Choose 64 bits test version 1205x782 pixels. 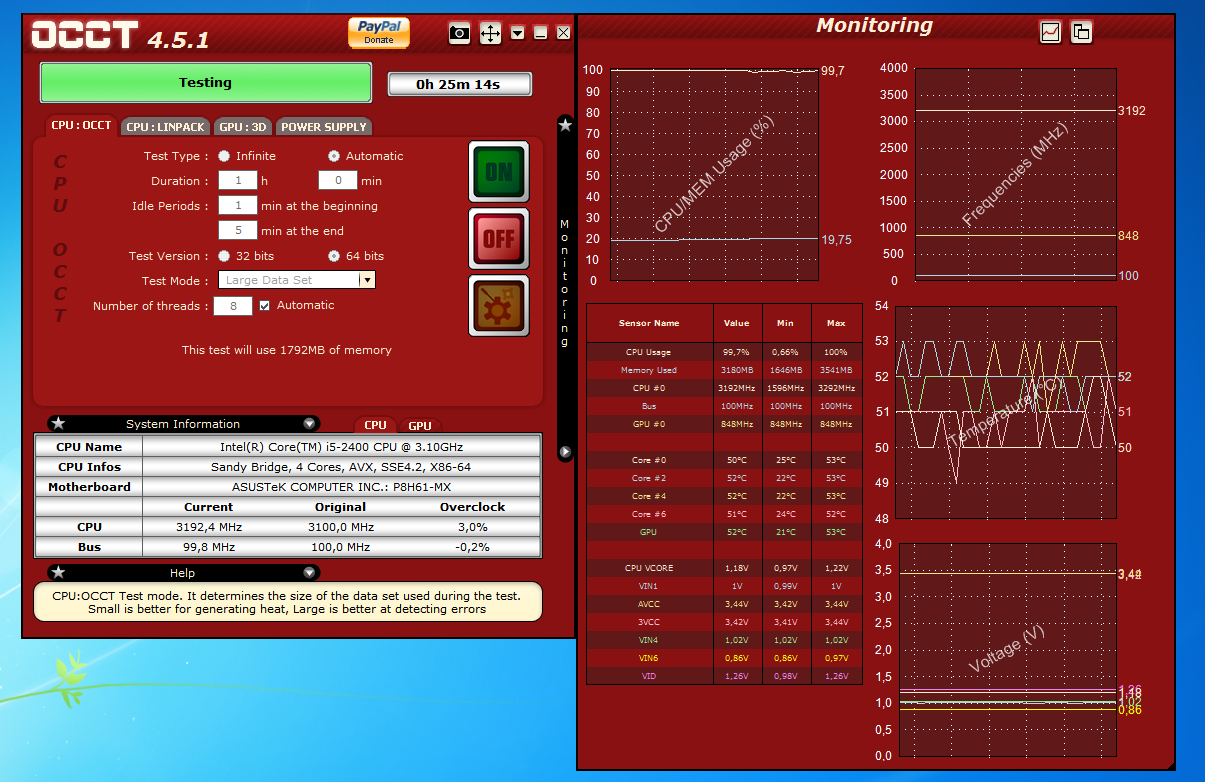tap(334, 256)
